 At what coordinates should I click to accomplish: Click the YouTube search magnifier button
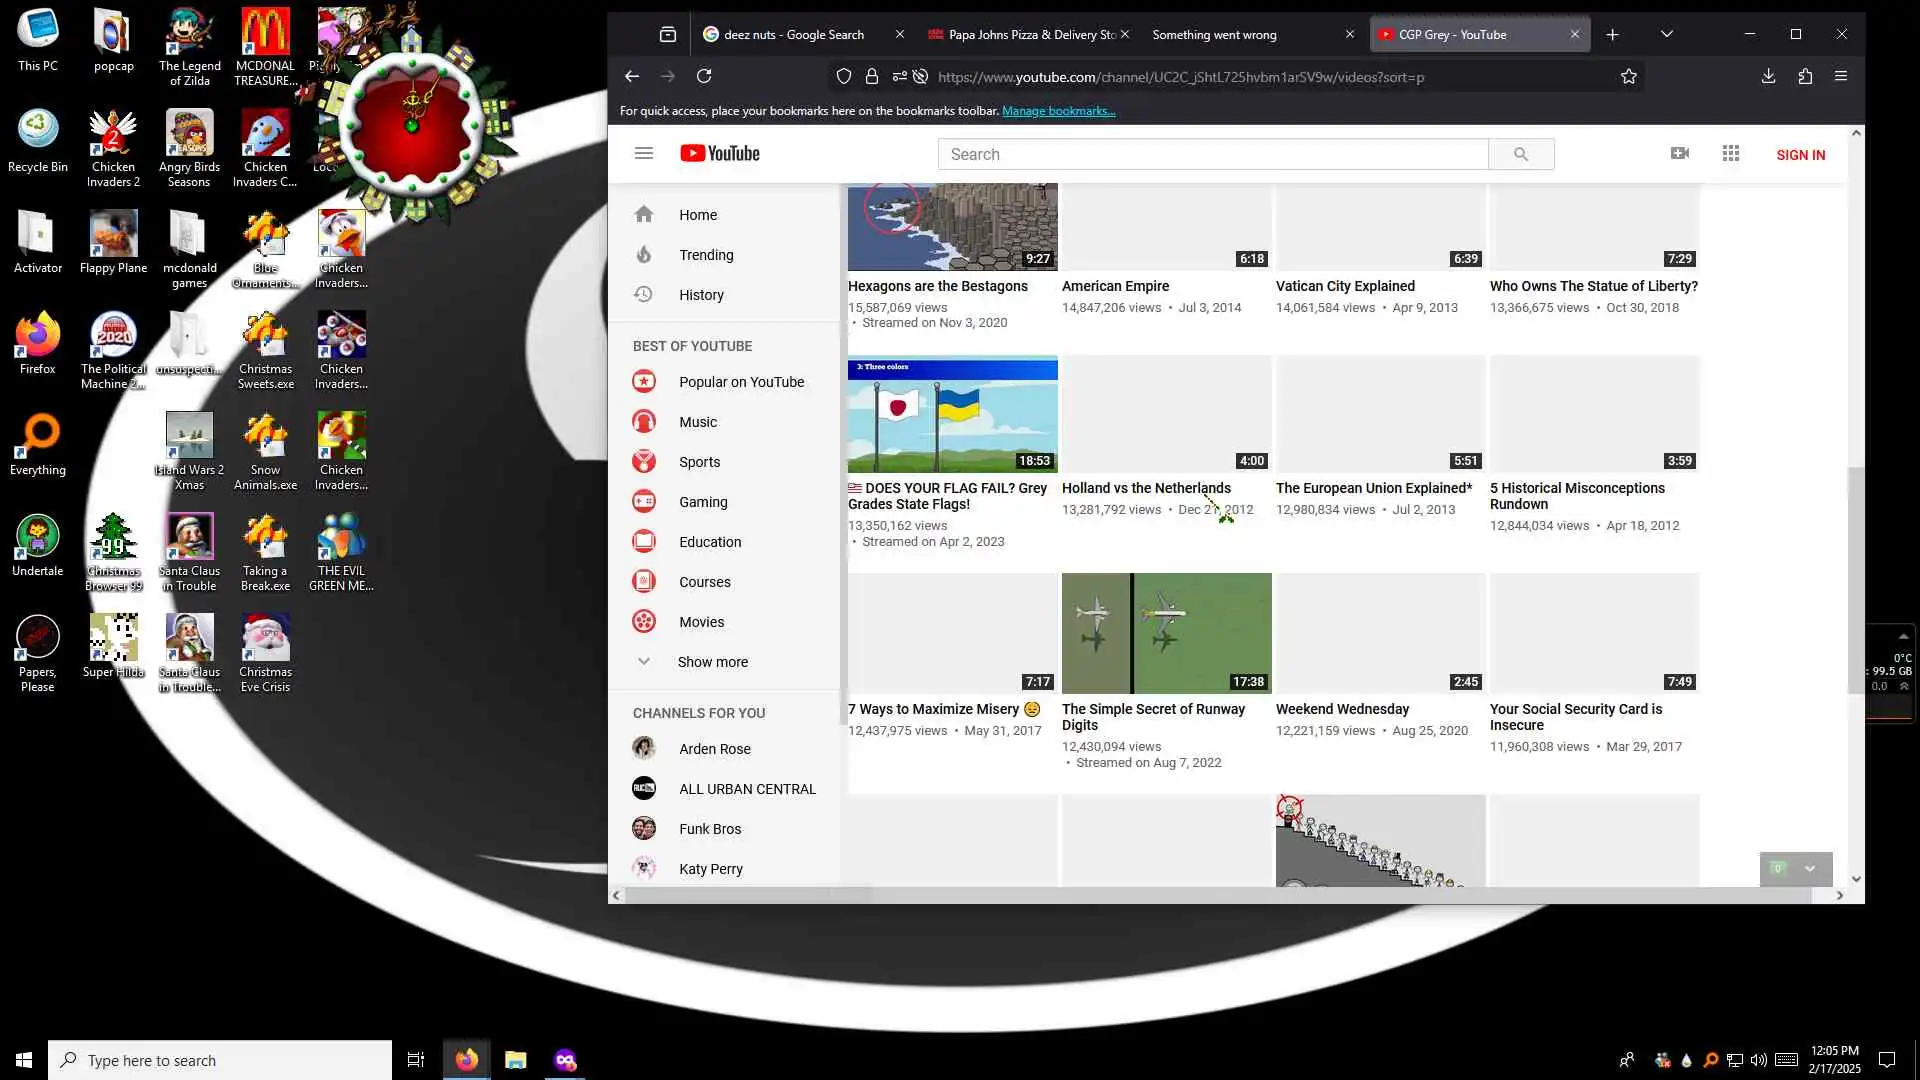[x=1520, y=154]
